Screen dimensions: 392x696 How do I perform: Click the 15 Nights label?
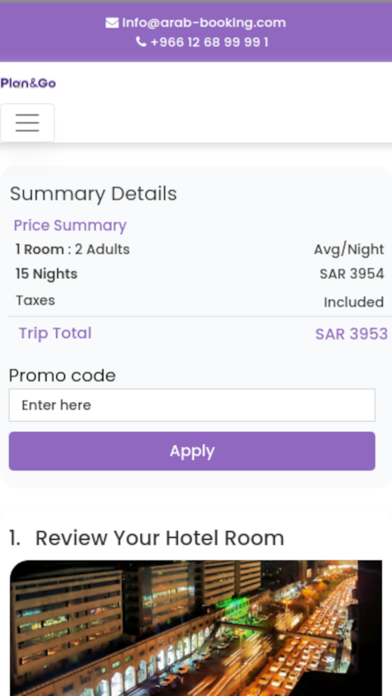[47, 274]
